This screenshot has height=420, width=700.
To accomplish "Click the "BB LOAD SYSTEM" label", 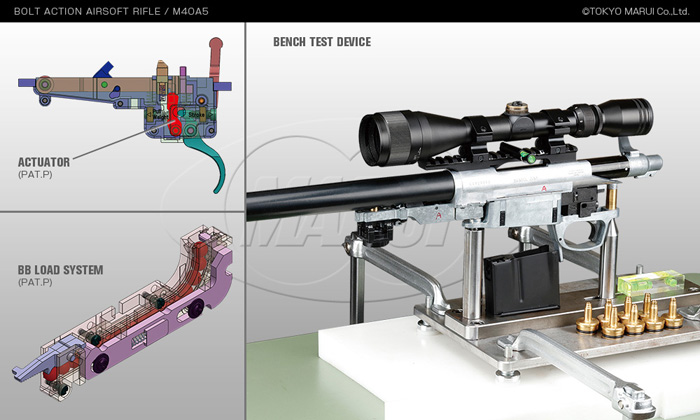I will point(60,270).
